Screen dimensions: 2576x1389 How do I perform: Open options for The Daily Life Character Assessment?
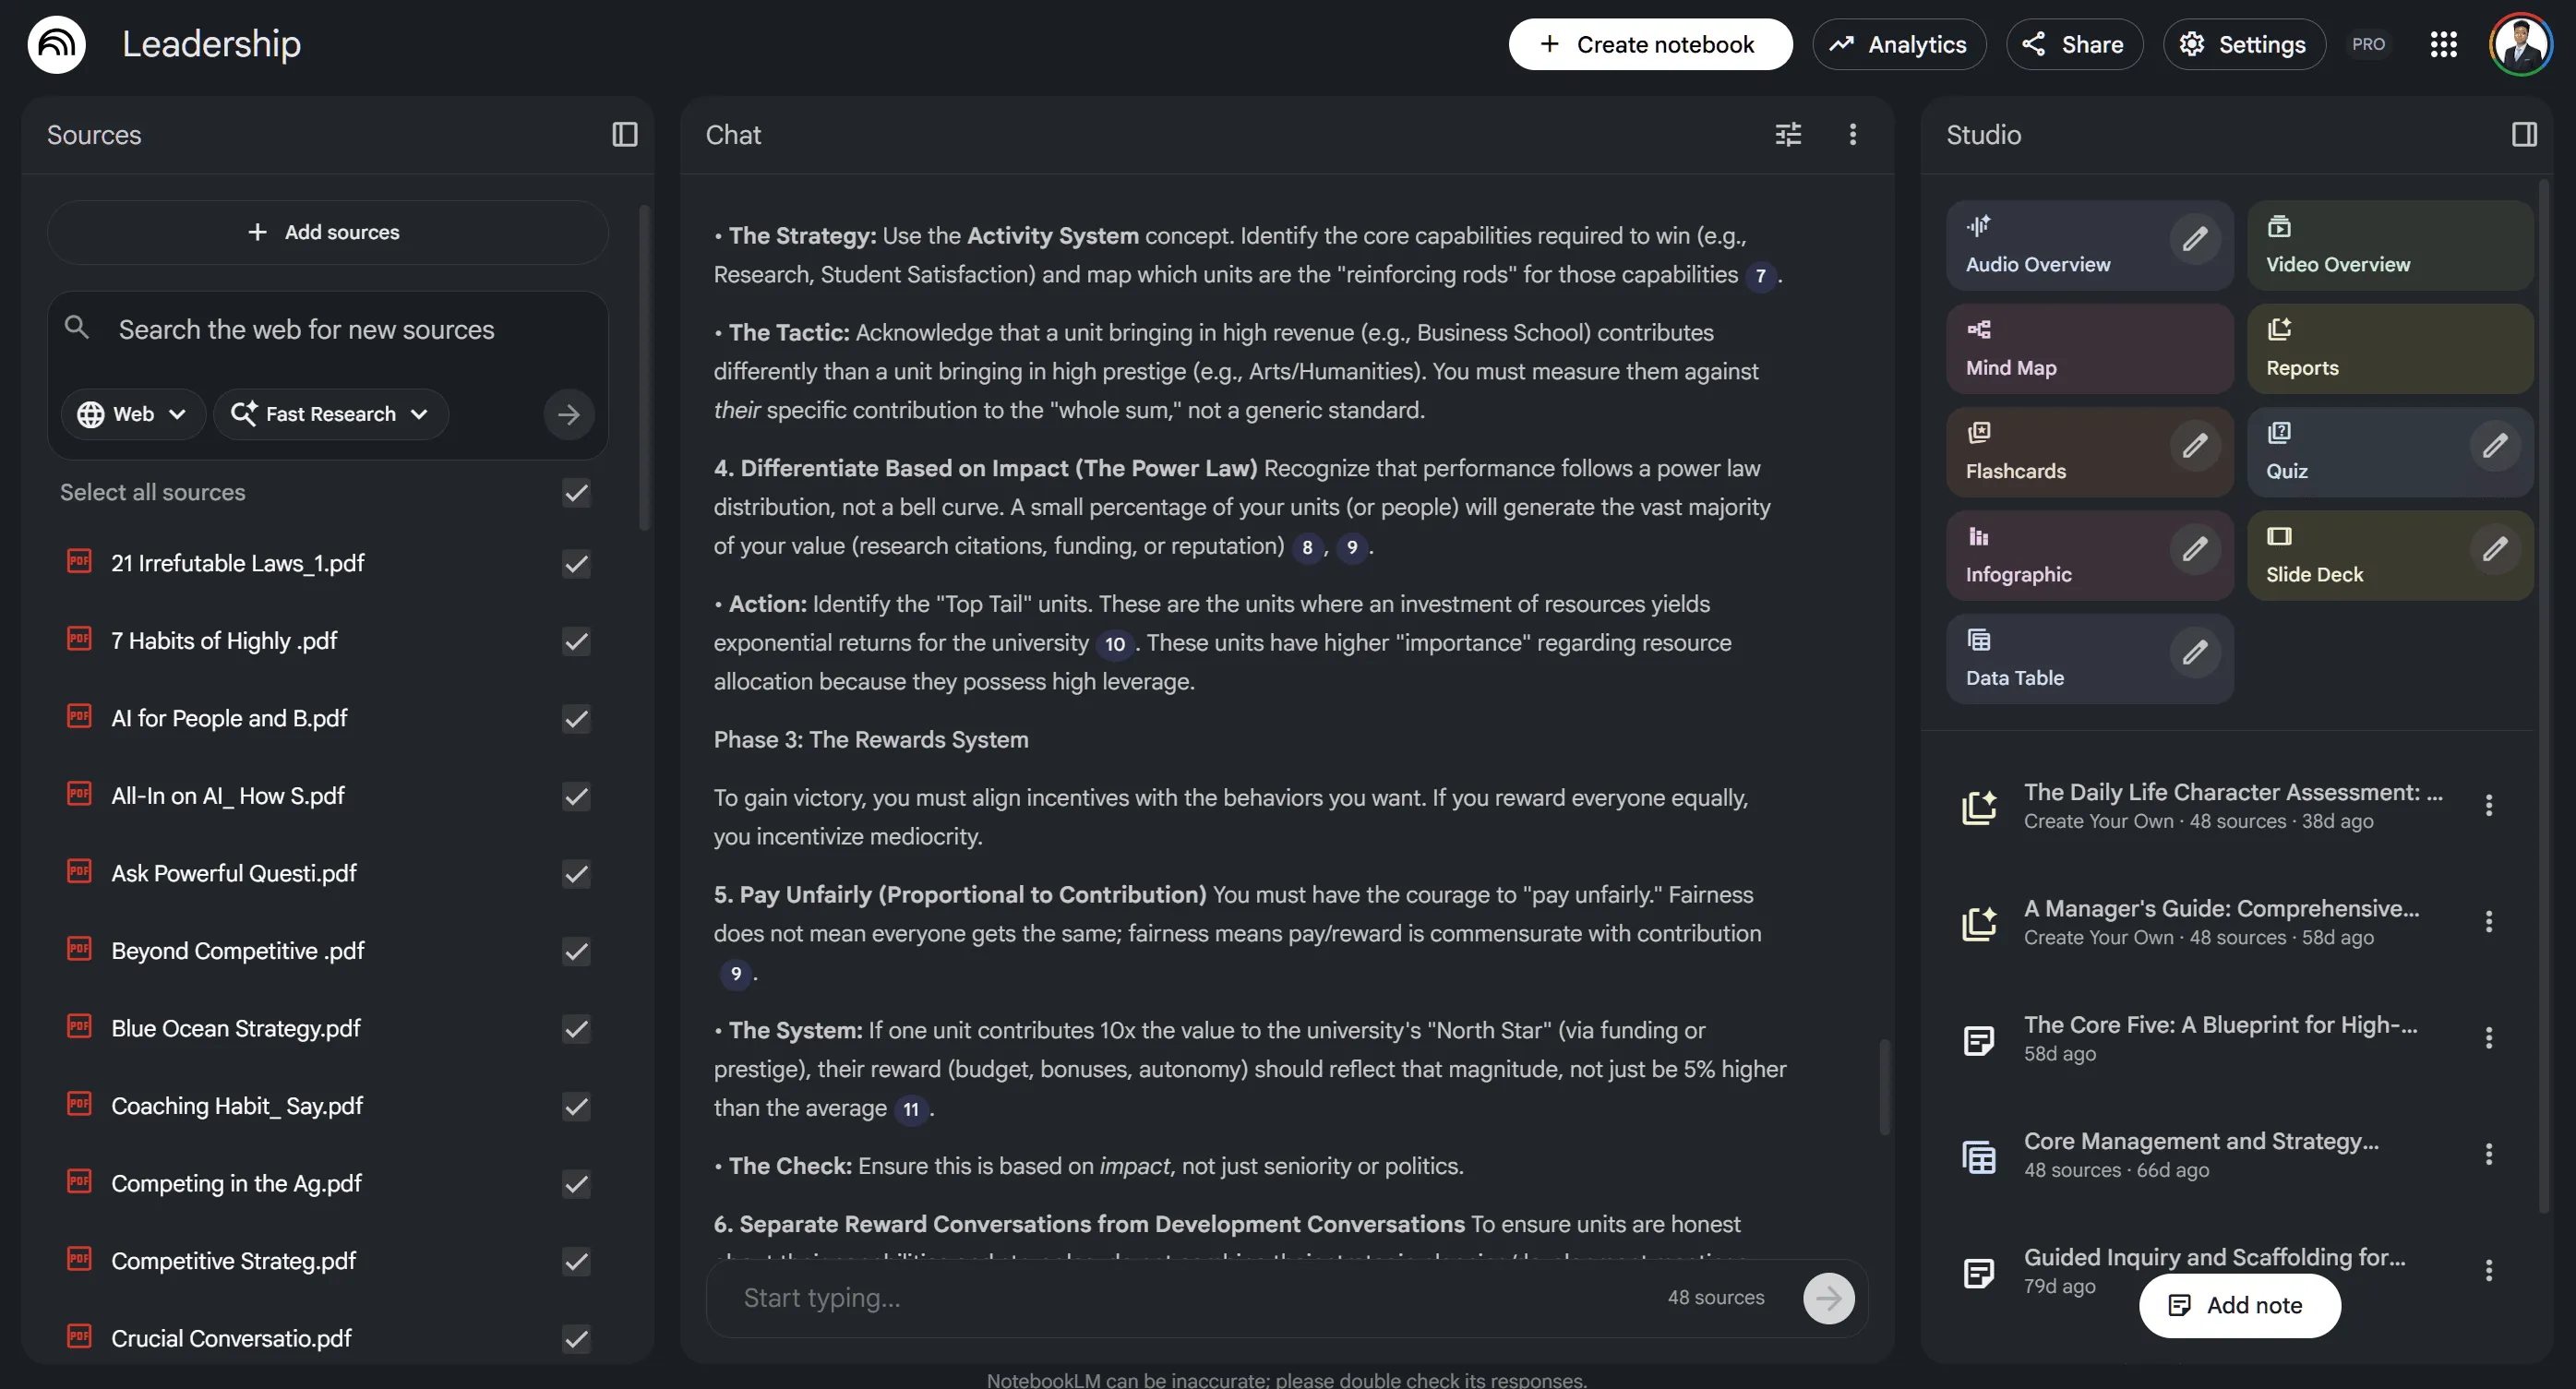click(2489, 805)
